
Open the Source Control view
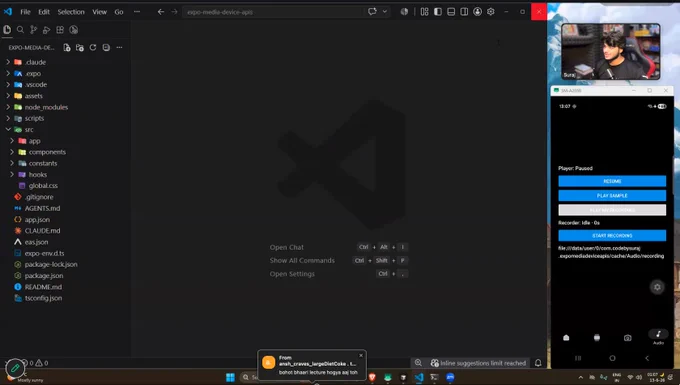(33, 29)
